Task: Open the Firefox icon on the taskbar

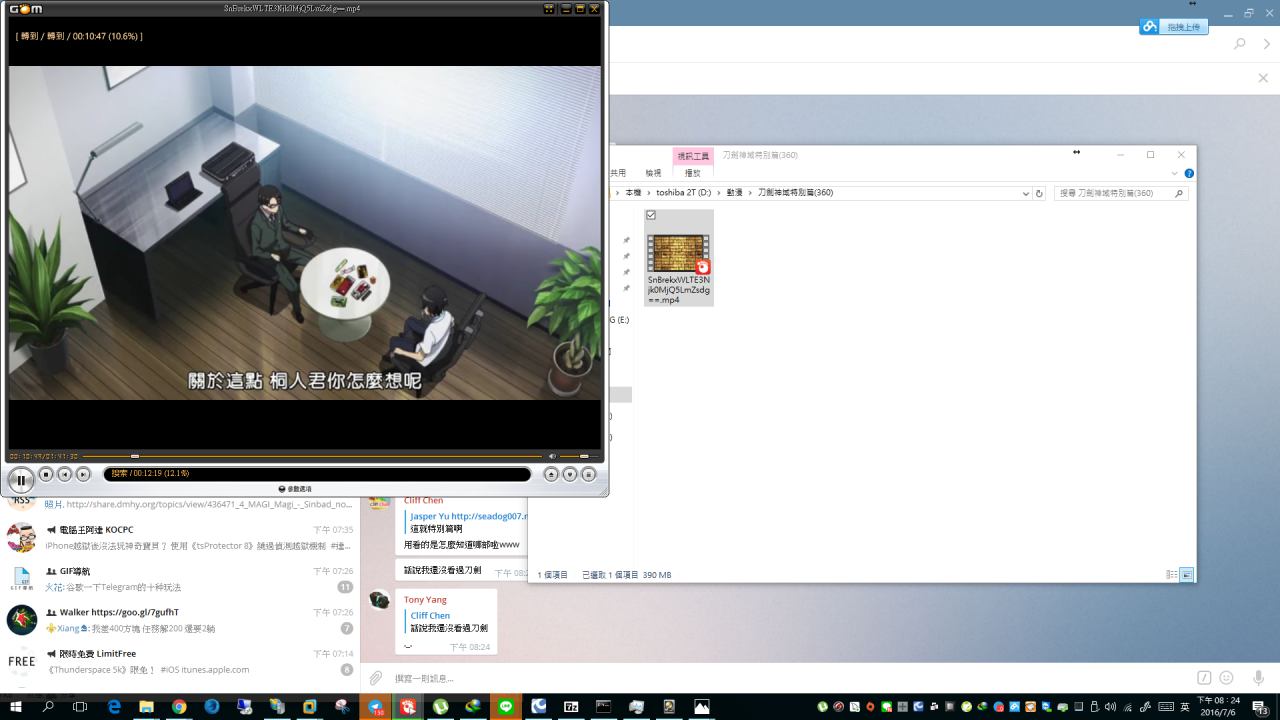Action: pos(212,706)
